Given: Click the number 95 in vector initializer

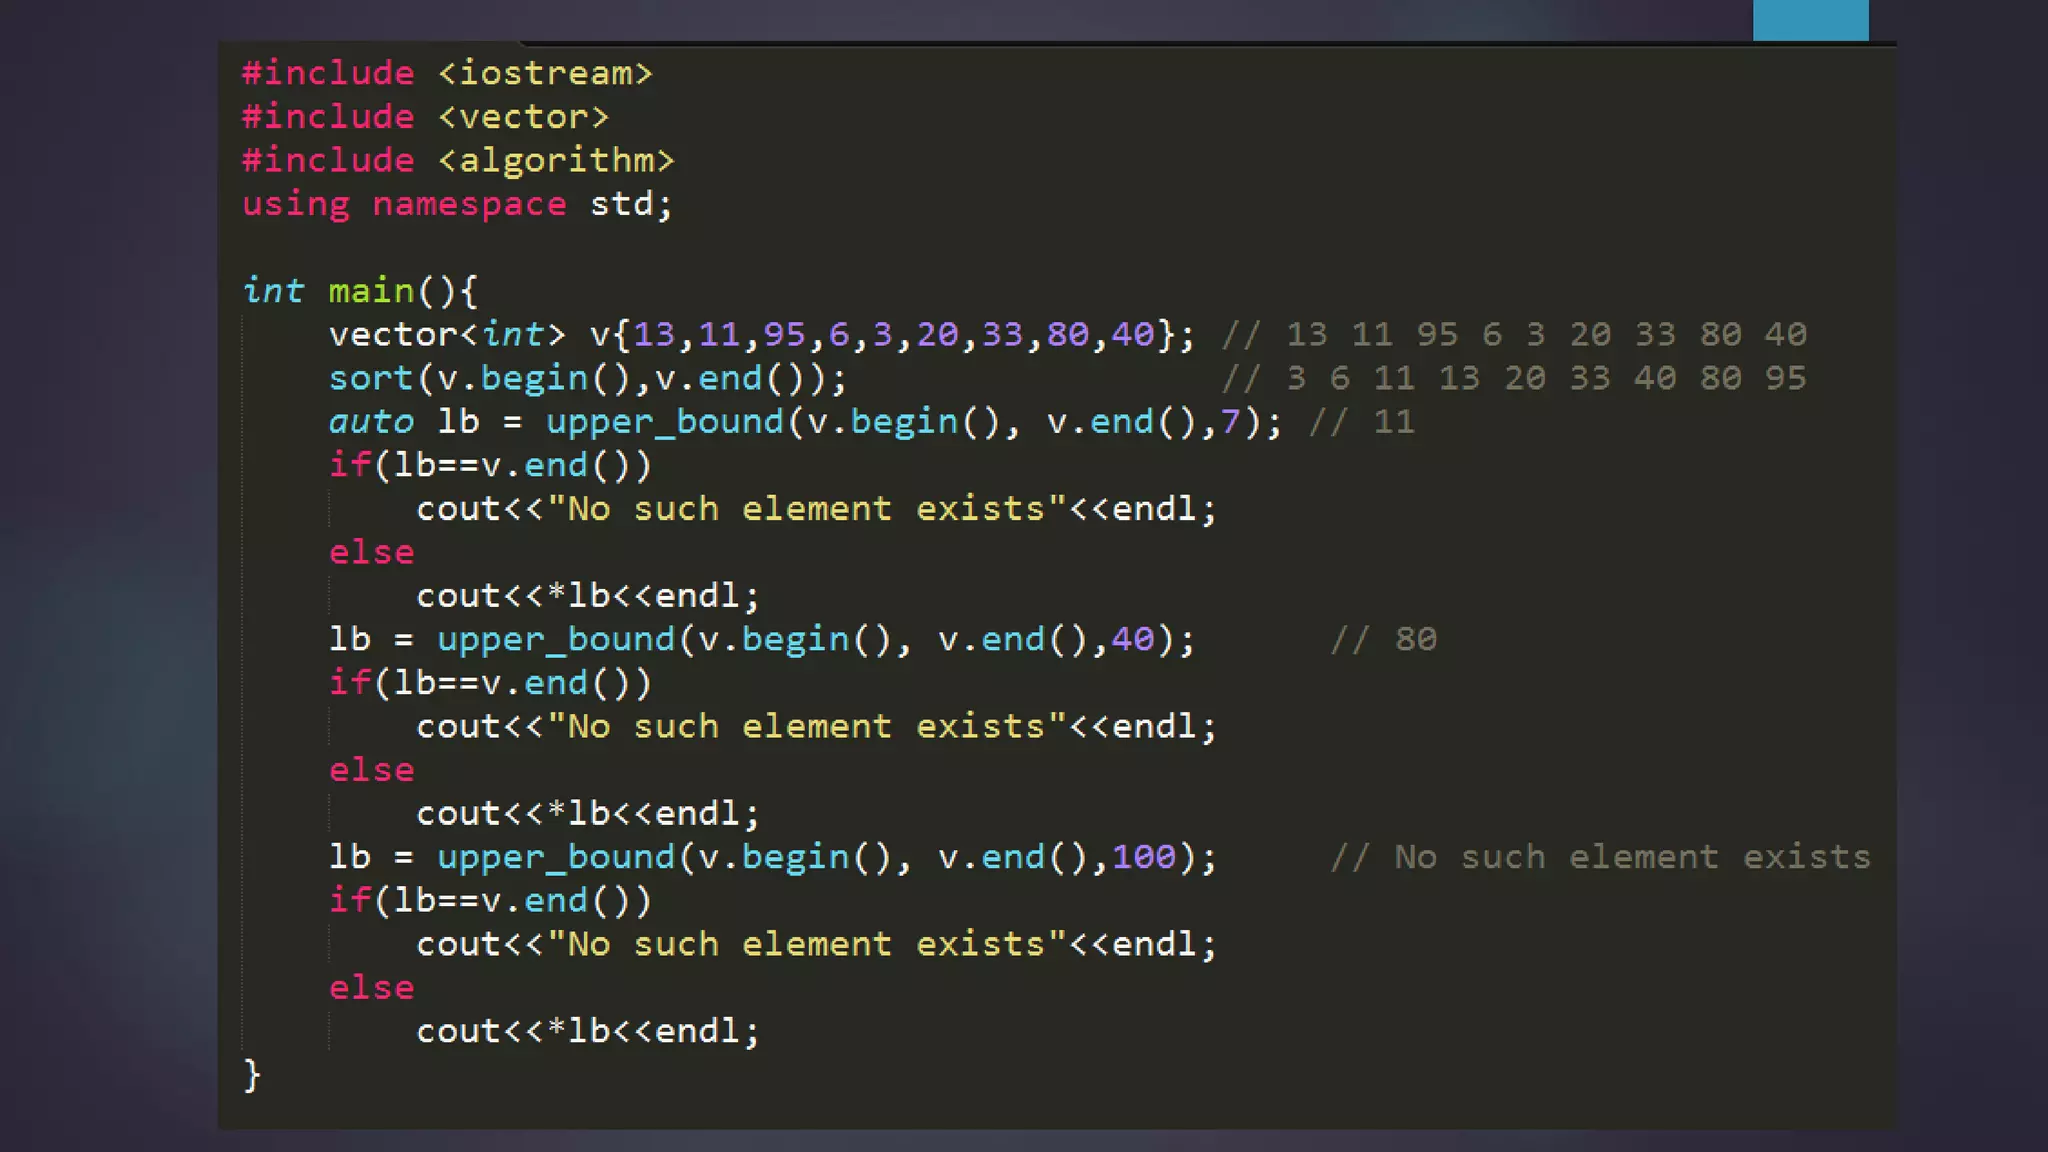Looking at the screenshot, I should pyautogui.click(x=783, y=334).
